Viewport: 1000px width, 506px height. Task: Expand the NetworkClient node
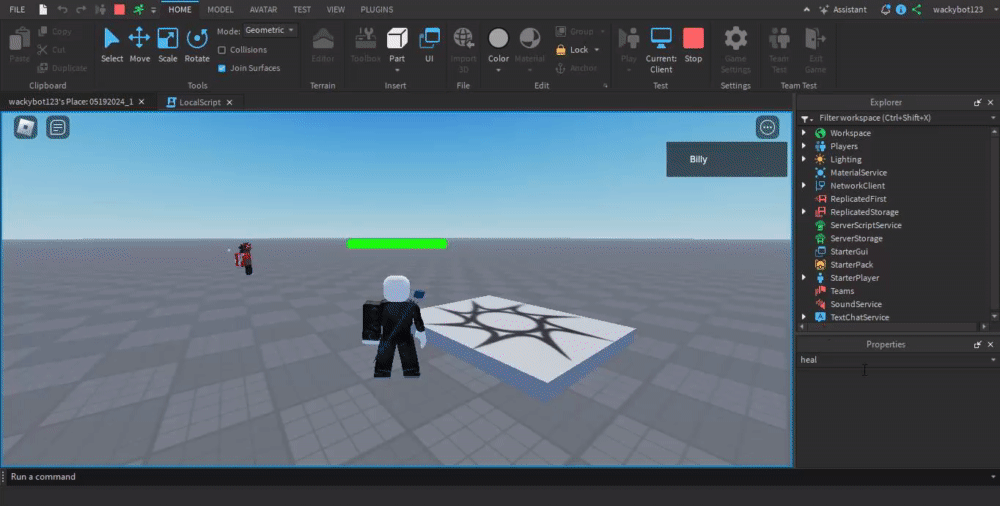pos(804,186)
